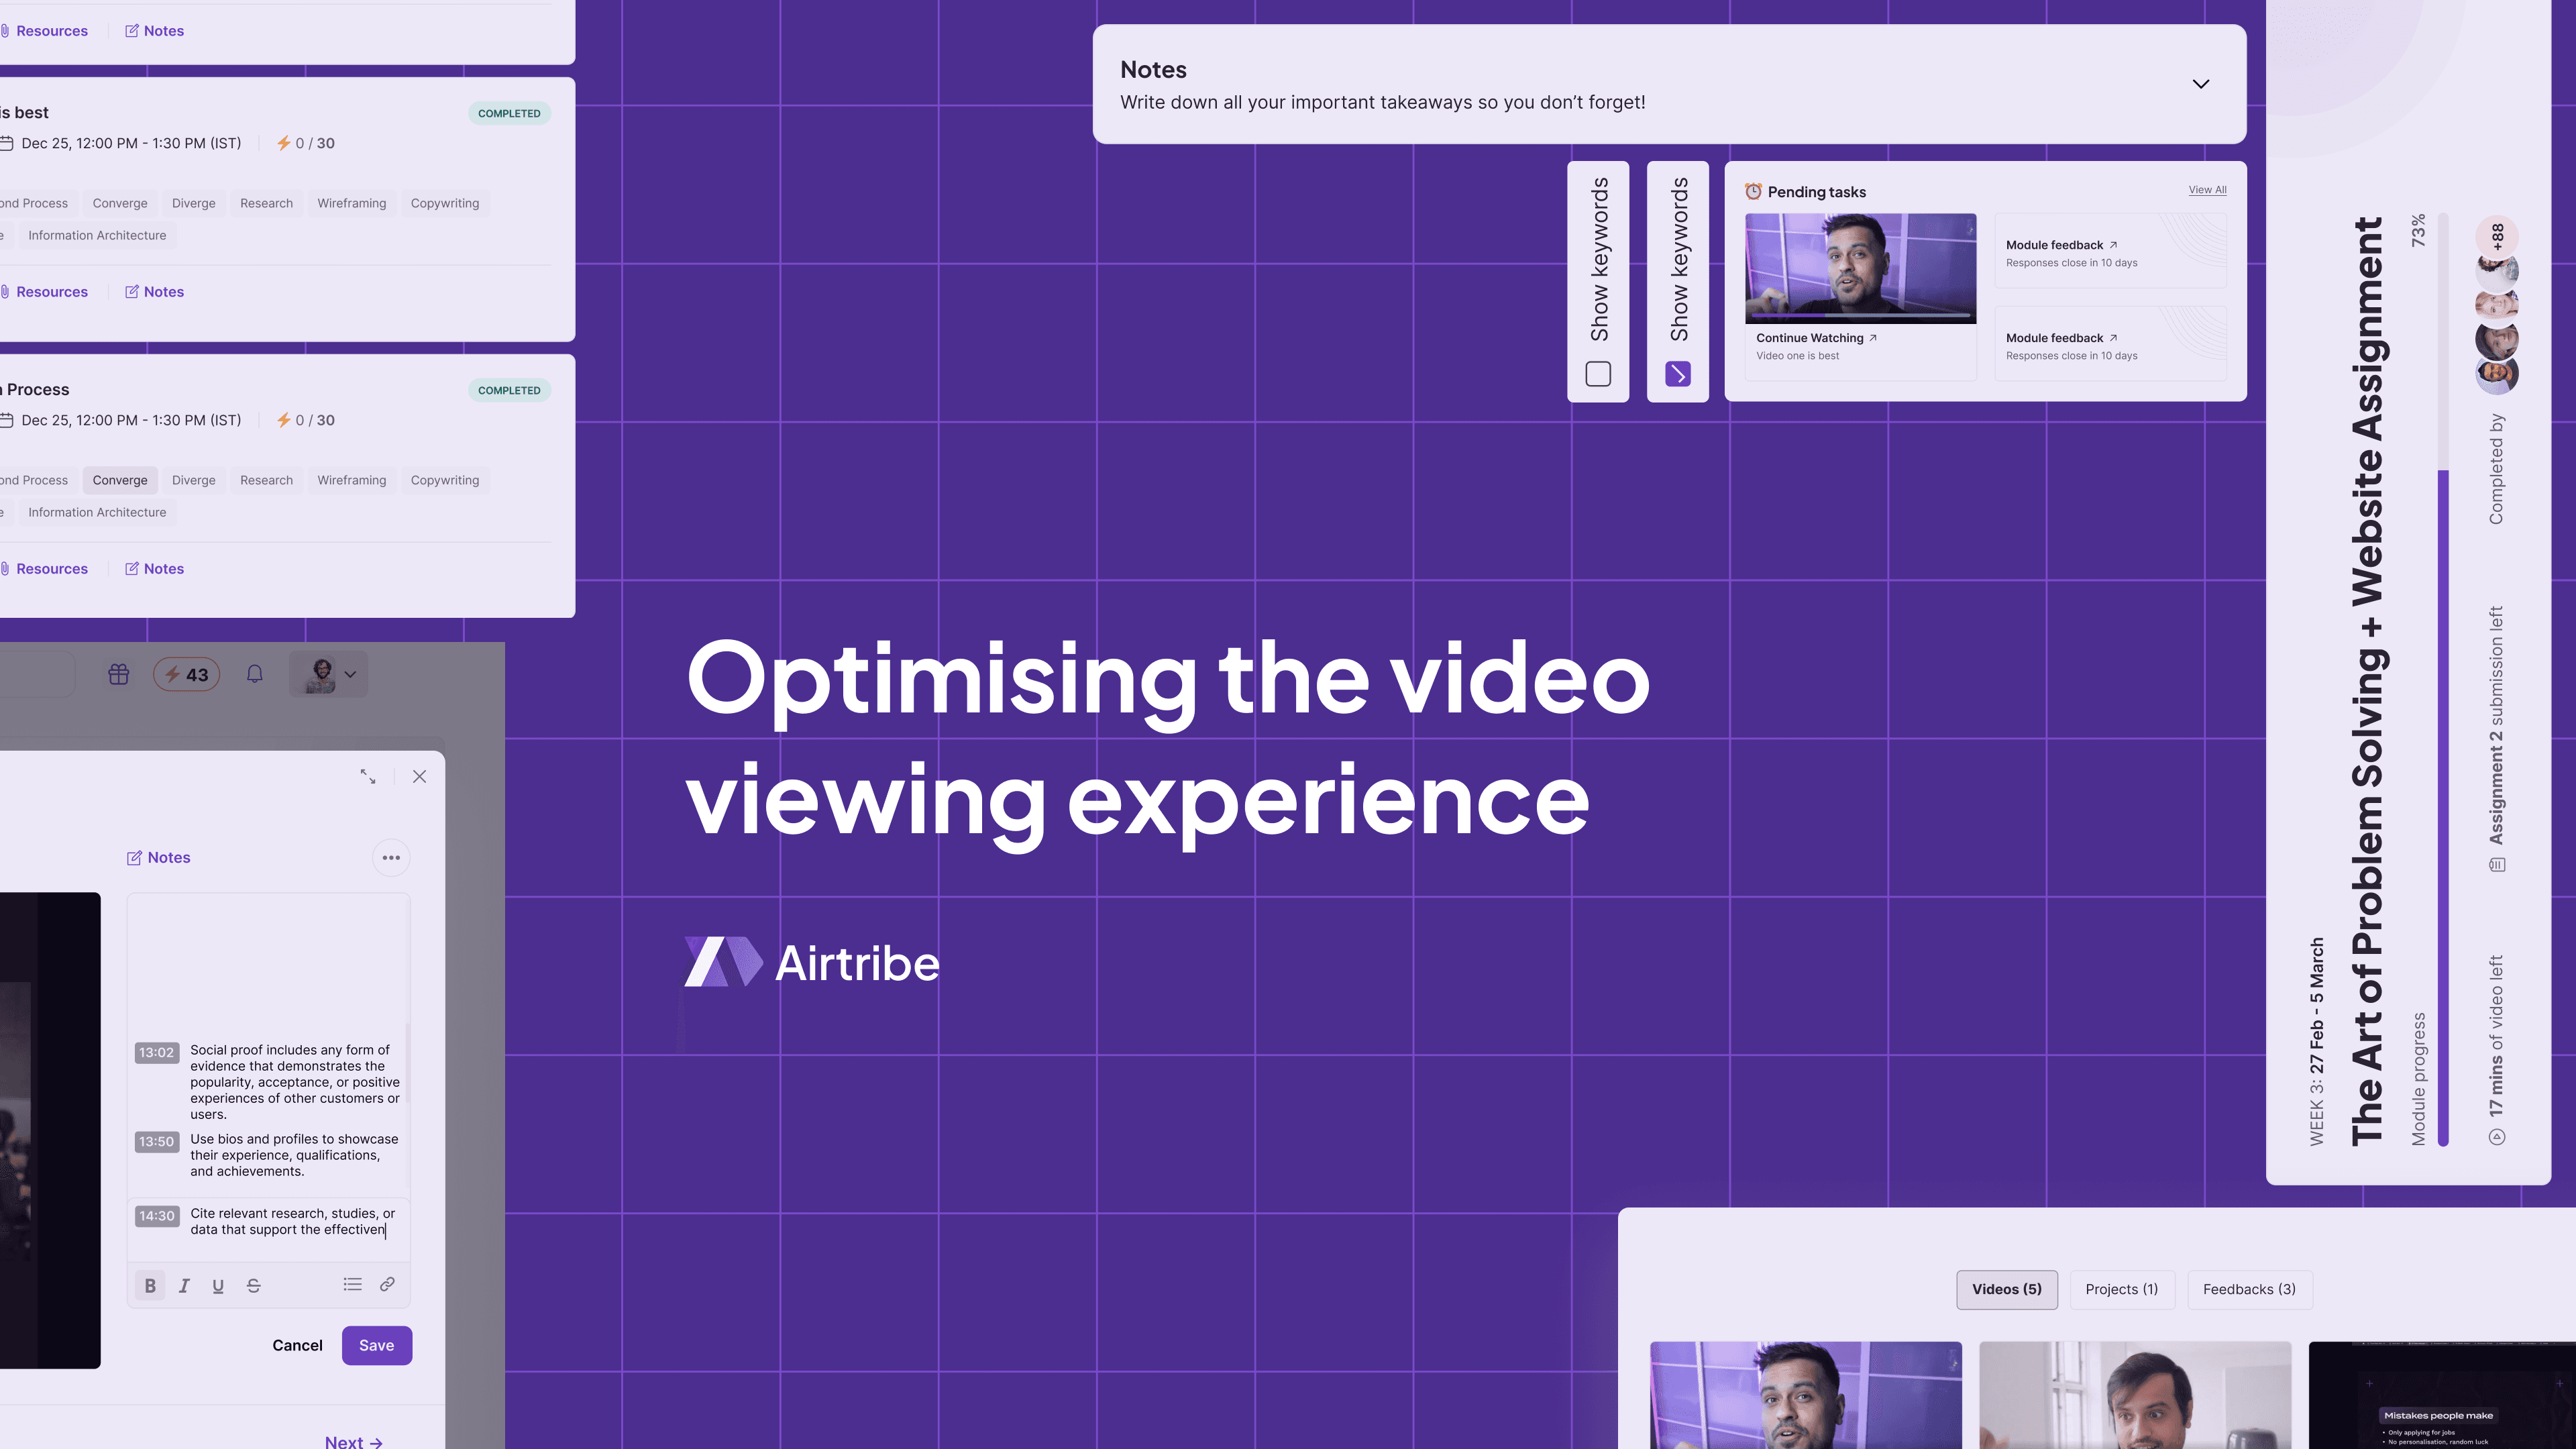Switch to the Projects (1) tab
The width and height of the screenshot is (2576, 1449).
tap(2121, 1290)
